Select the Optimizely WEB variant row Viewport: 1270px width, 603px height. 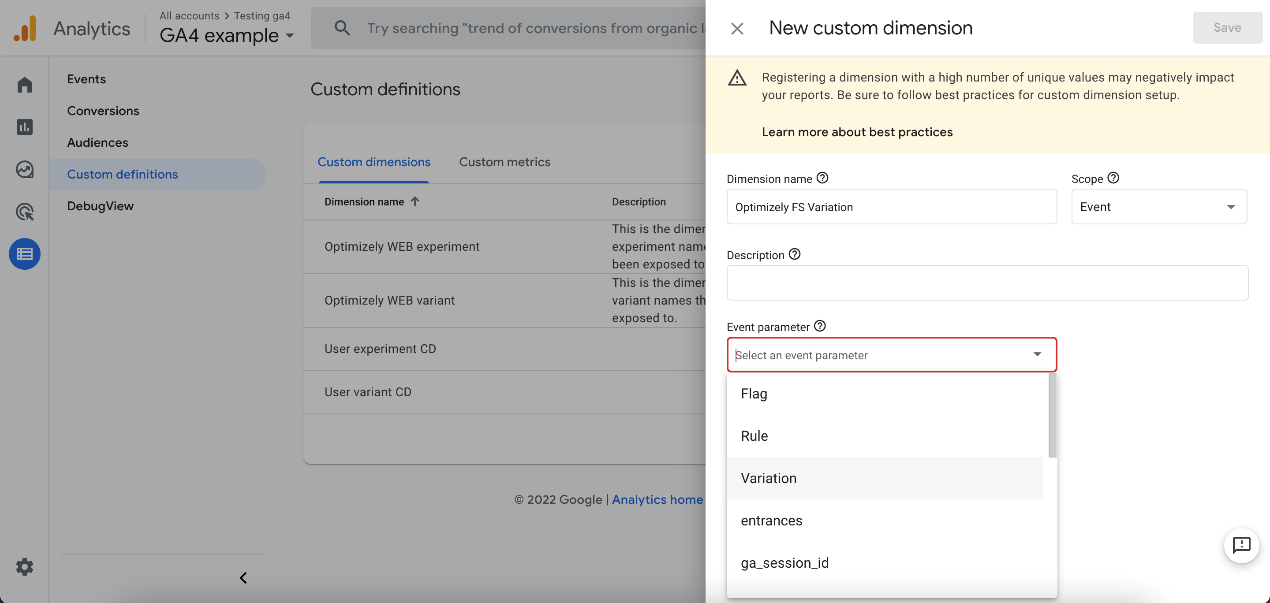[505, 301]
